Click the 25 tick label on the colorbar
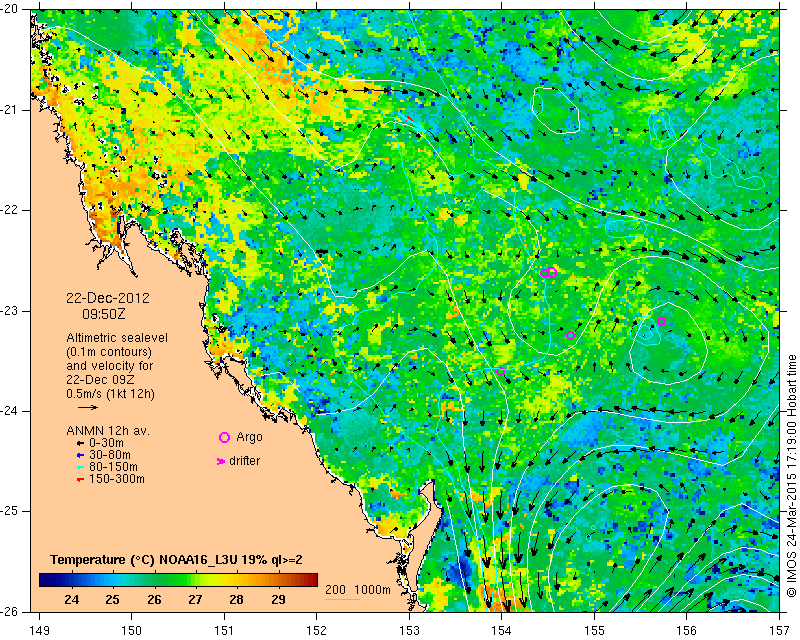The image size is (800, 640). click(113, 600)
